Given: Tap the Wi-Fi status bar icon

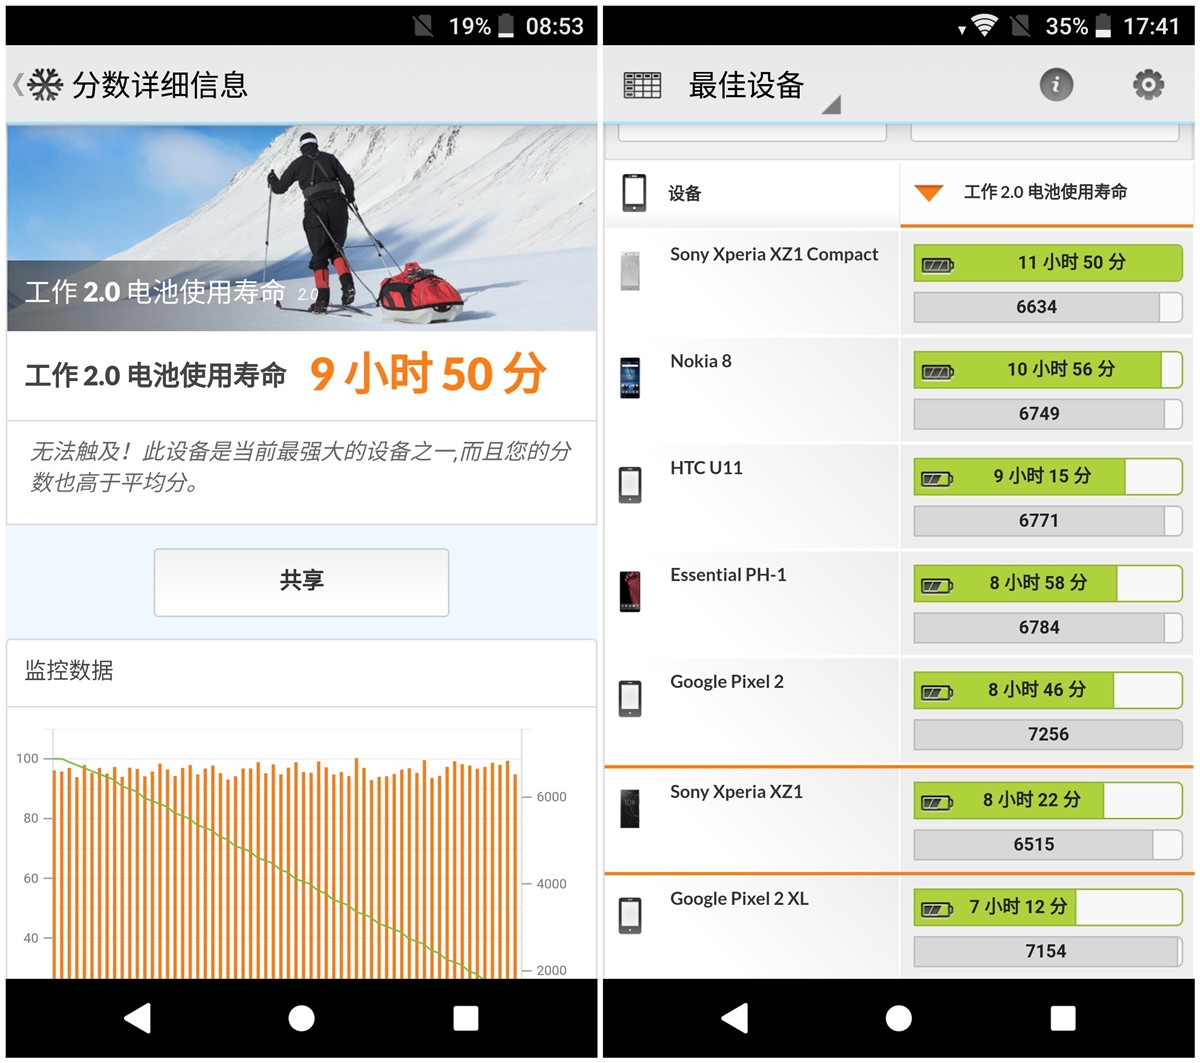Looking at the screenshot, I should click(x=985, y=26).
